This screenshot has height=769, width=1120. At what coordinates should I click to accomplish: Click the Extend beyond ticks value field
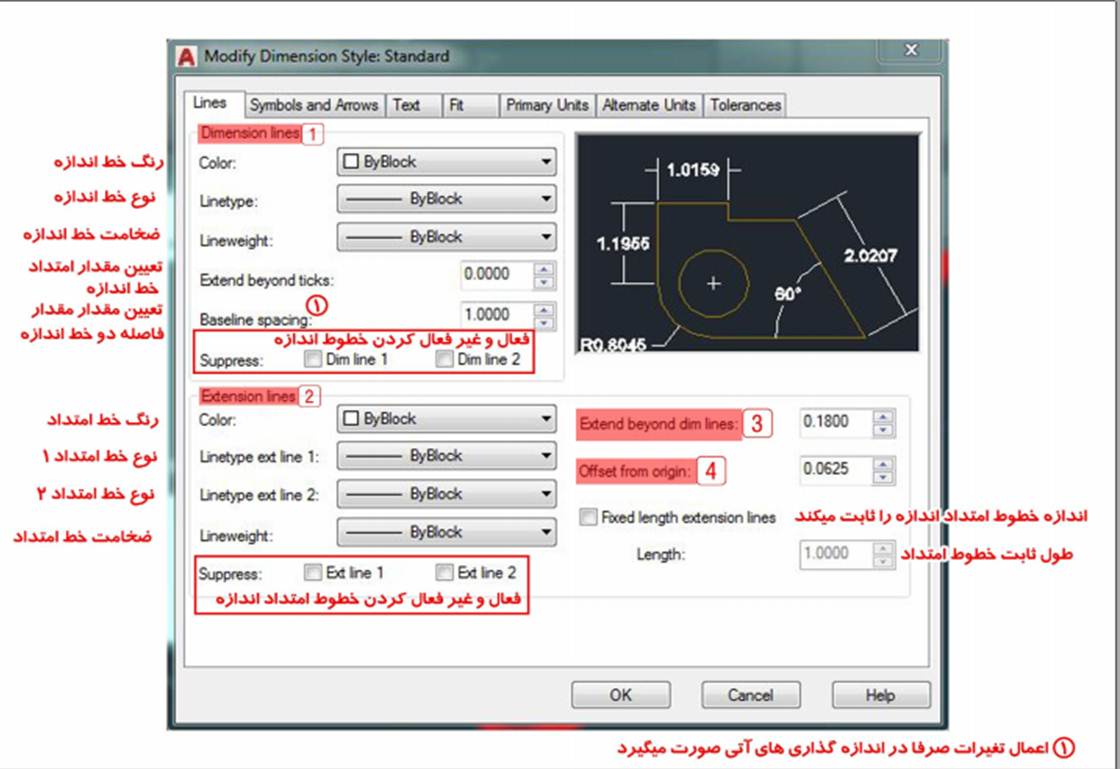point(496,275)
